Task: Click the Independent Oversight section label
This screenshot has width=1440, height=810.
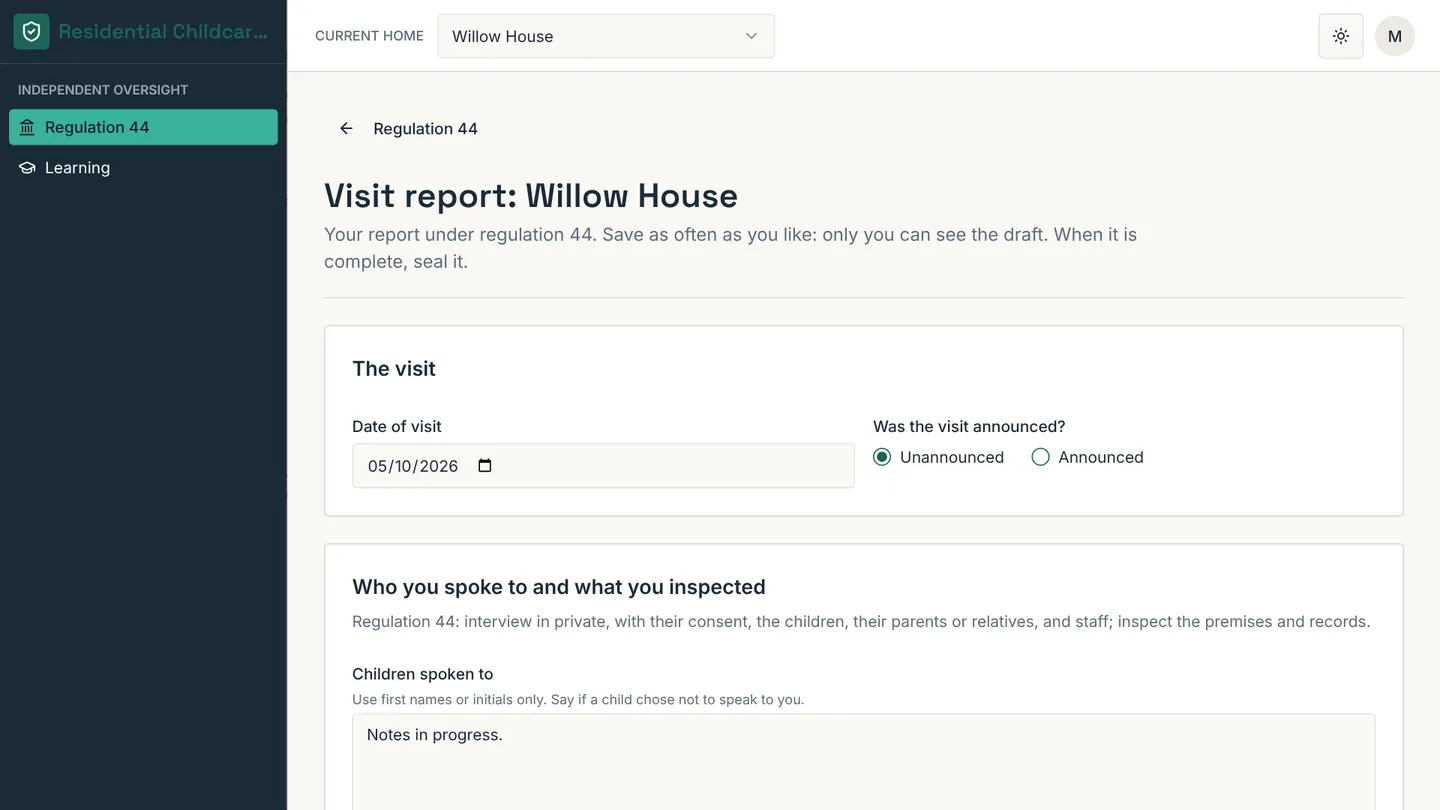Action: click(103, 90)
